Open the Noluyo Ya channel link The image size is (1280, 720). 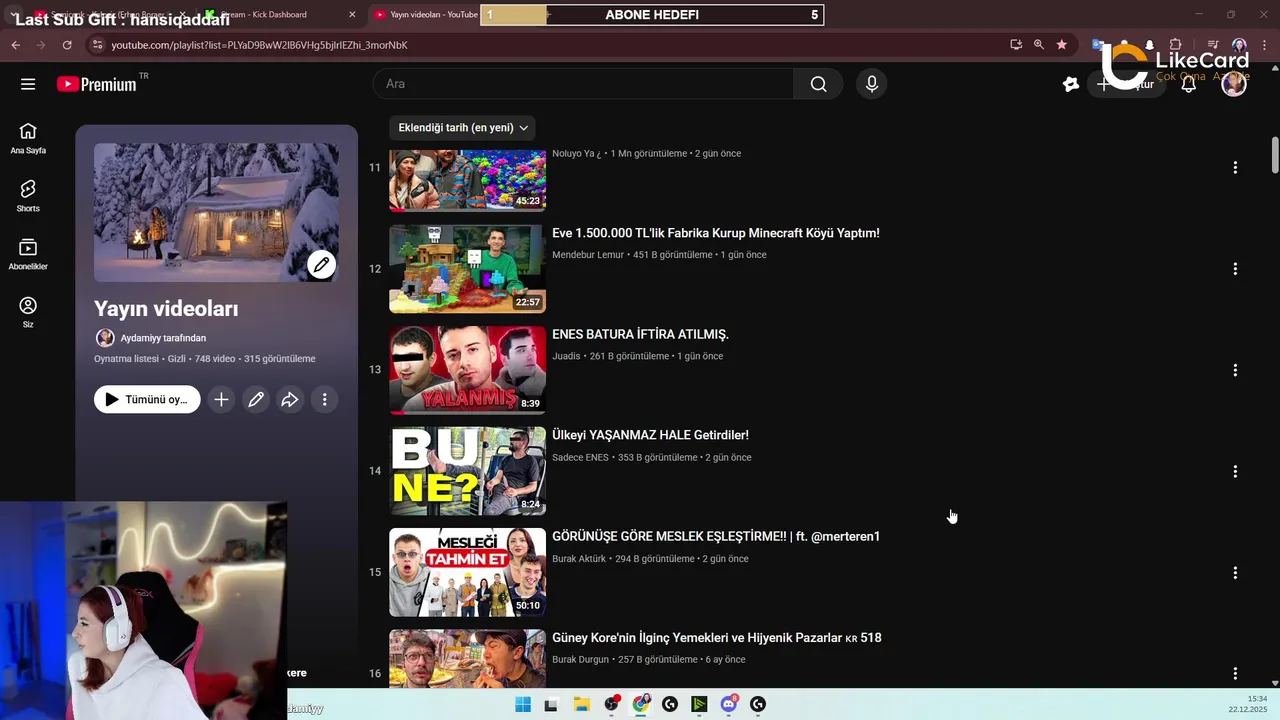tap(577, 154)
